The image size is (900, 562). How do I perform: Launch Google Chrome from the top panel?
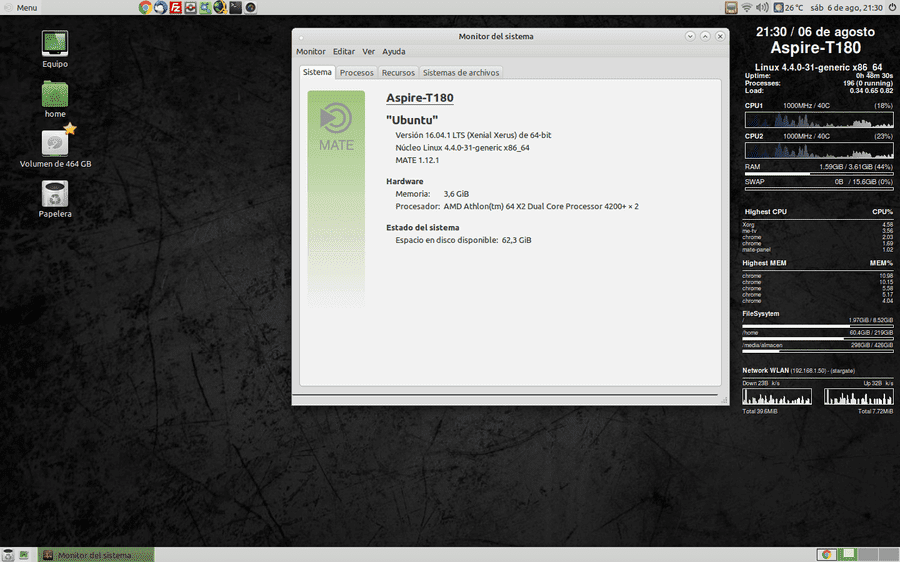click(x=145, y=7)
